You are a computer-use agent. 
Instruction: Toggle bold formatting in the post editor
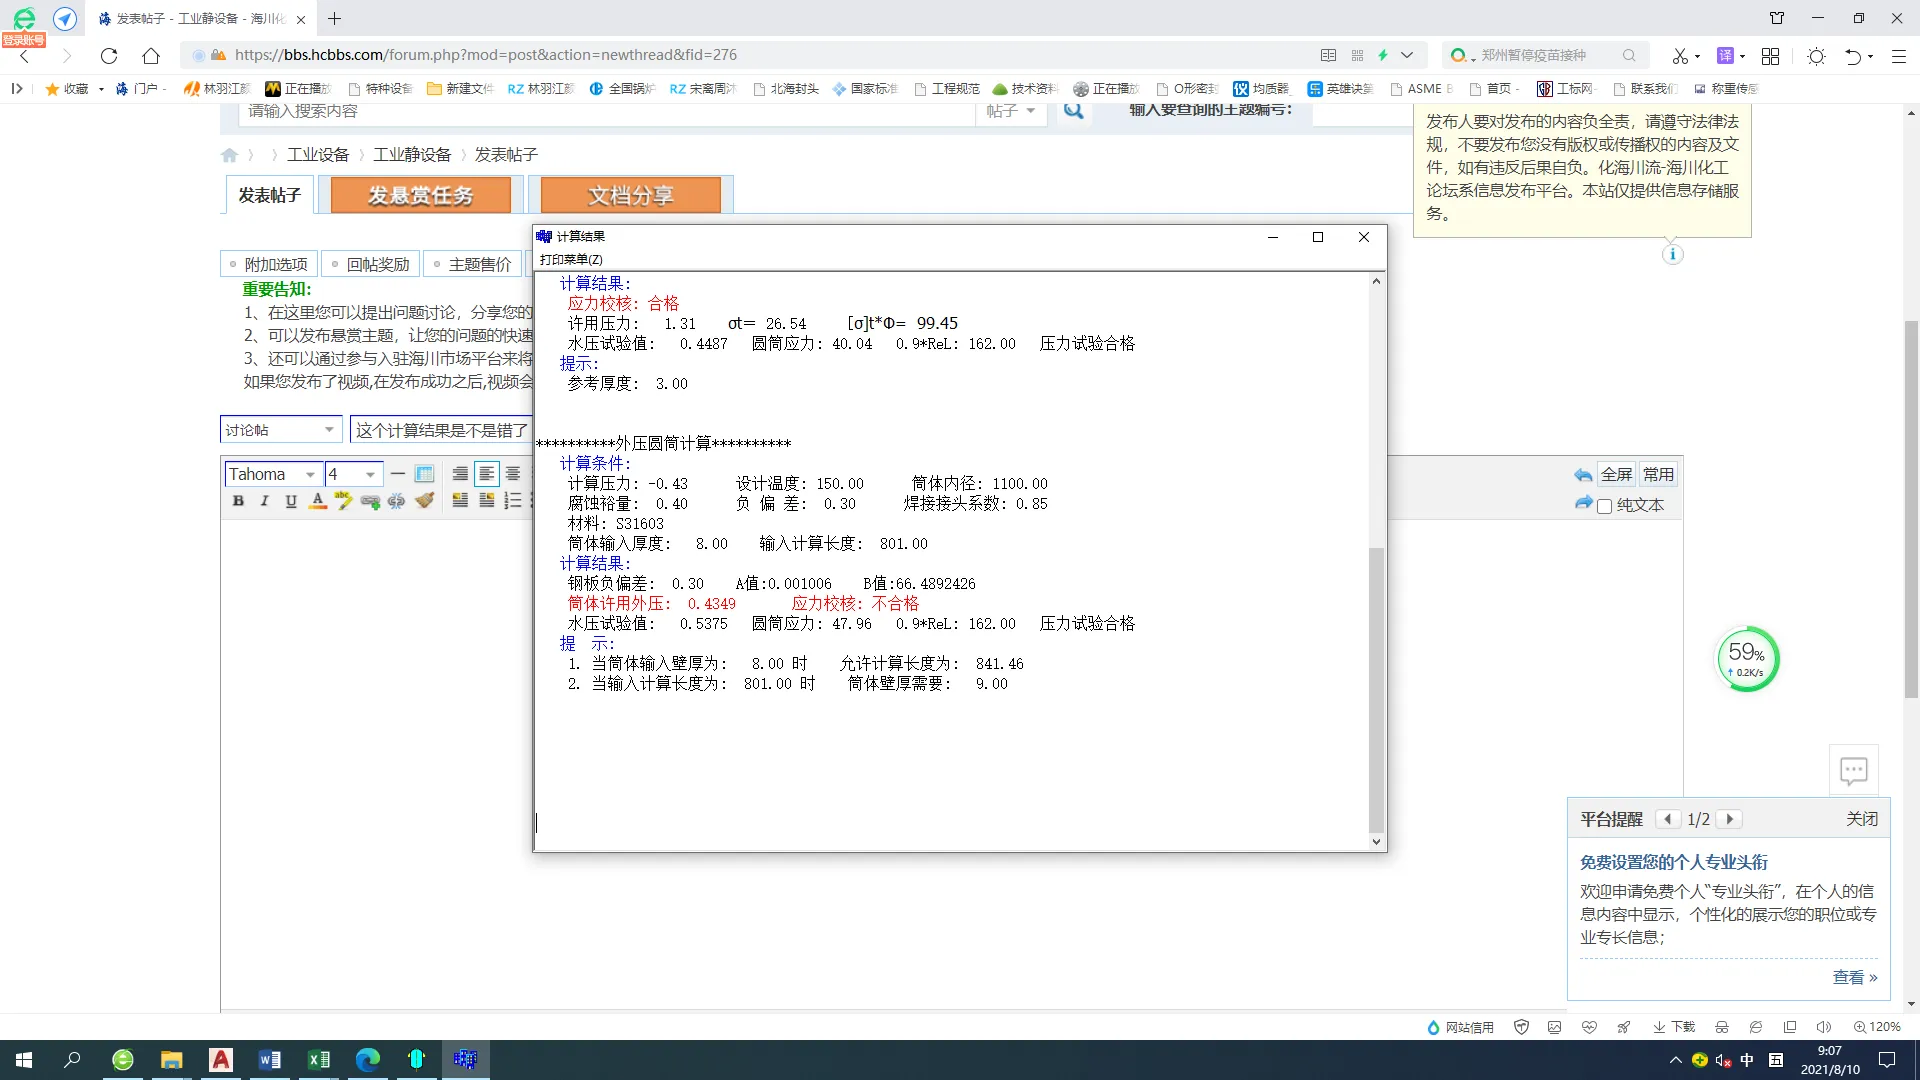point(238,501)
